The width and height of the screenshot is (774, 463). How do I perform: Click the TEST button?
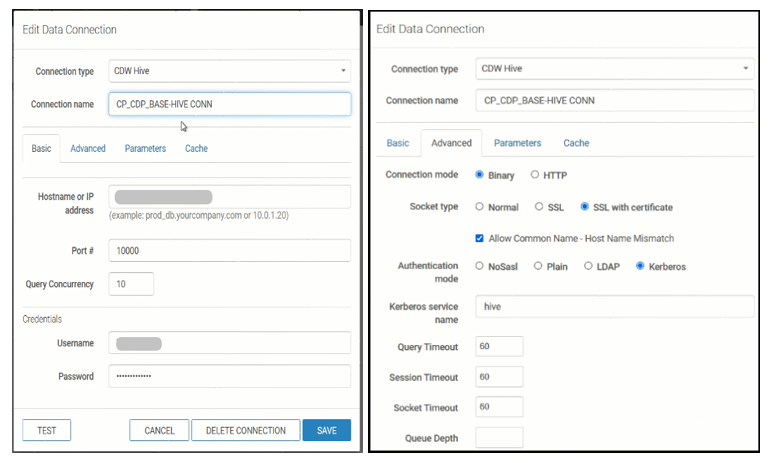tap(46, 430)
